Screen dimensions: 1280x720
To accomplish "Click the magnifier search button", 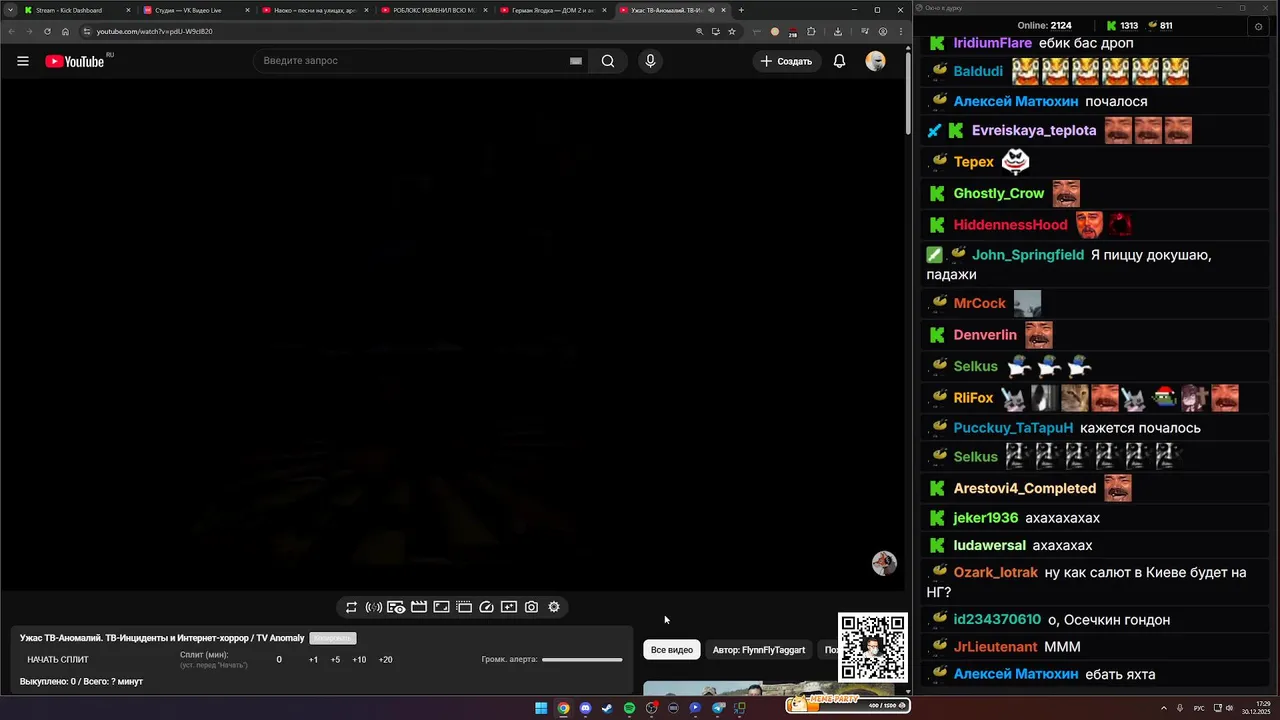I will click(x=608, y=61).
